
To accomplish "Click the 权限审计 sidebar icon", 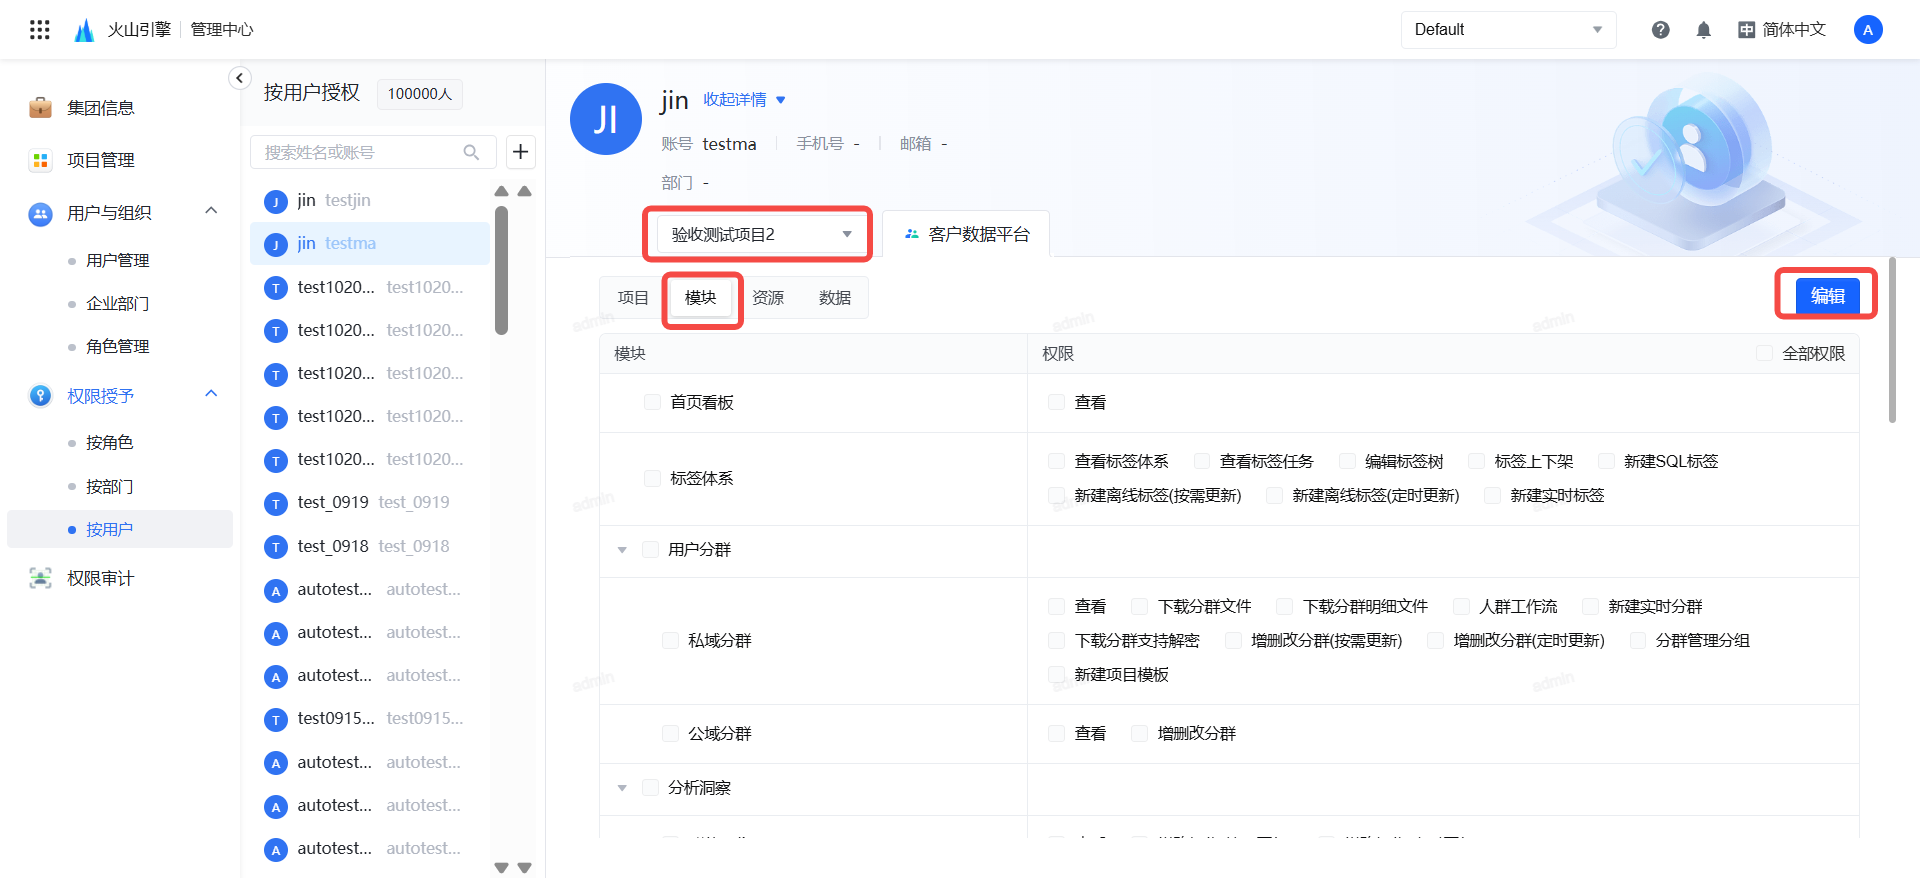I will pyautogui.click(x=40, y=578).
